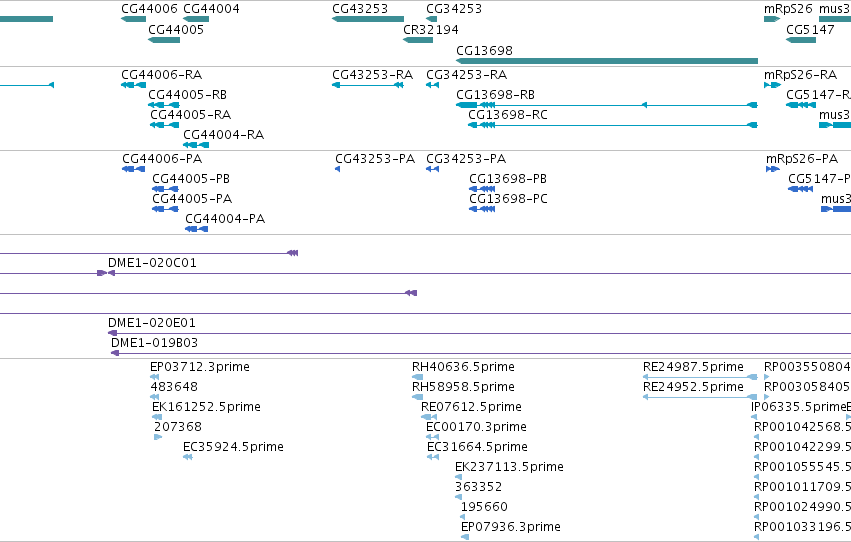Image resolution: width=851 pixels, height=542 pixels.
Task: Click transcript CG34253-RA
Action: pyautogui.click(x=433, y=85)
